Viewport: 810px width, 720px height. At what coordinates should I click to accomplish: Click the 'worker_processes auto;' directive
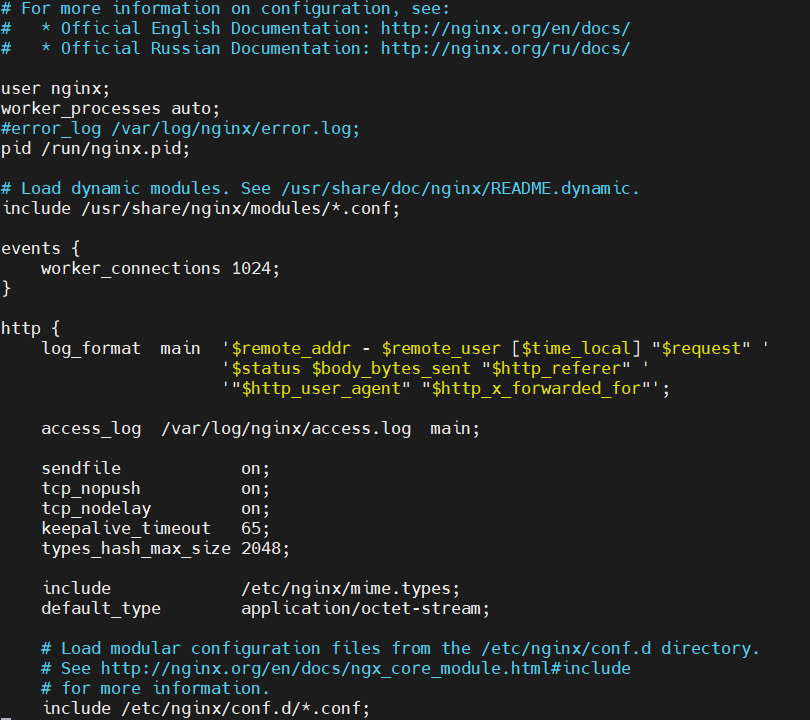(x=110, y=109)
